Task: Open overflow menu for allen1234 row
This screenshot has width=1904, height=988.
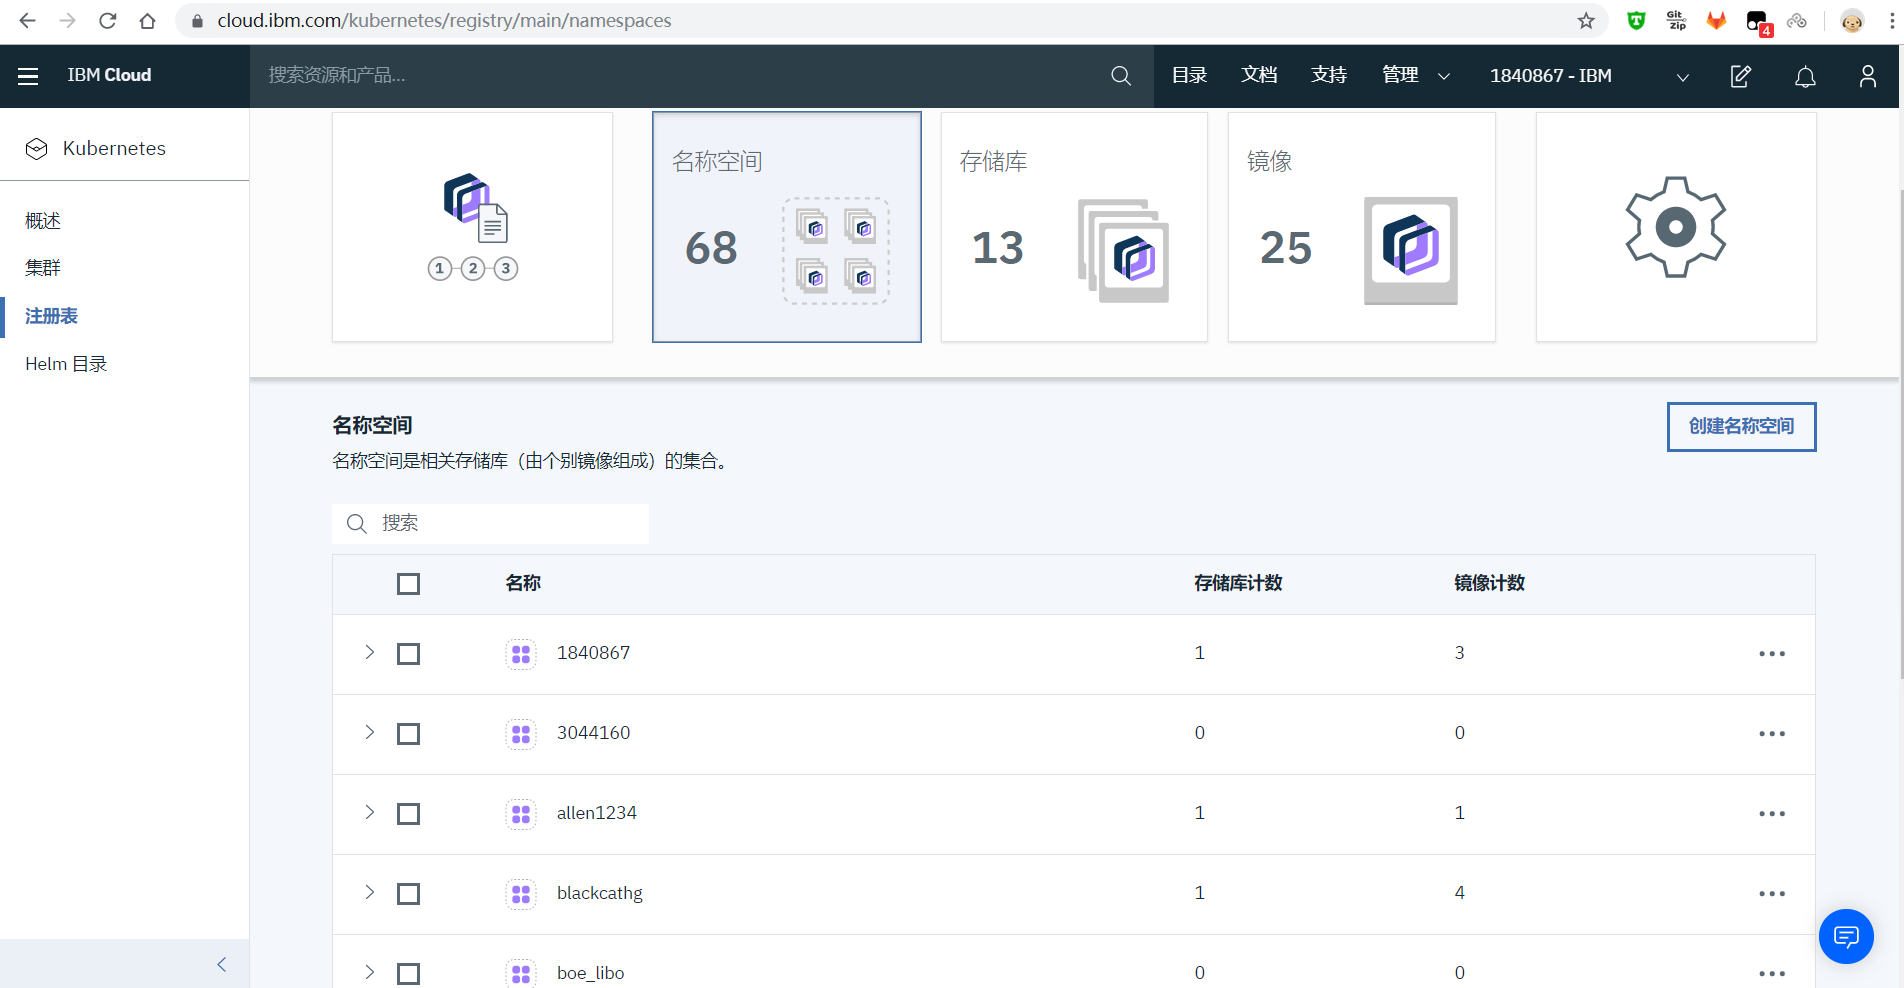Action: click(1772, 814)
